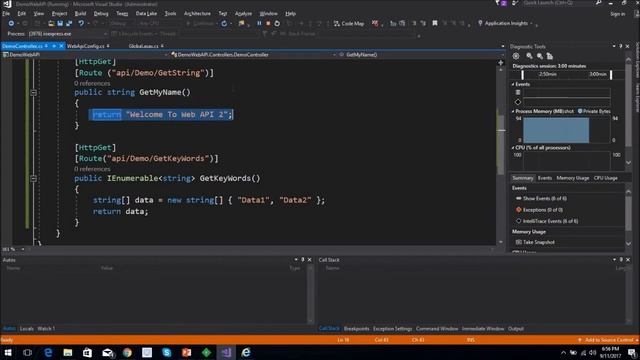Close the DemoController.cs tab
Screen dimensions: 640x360
61,46
